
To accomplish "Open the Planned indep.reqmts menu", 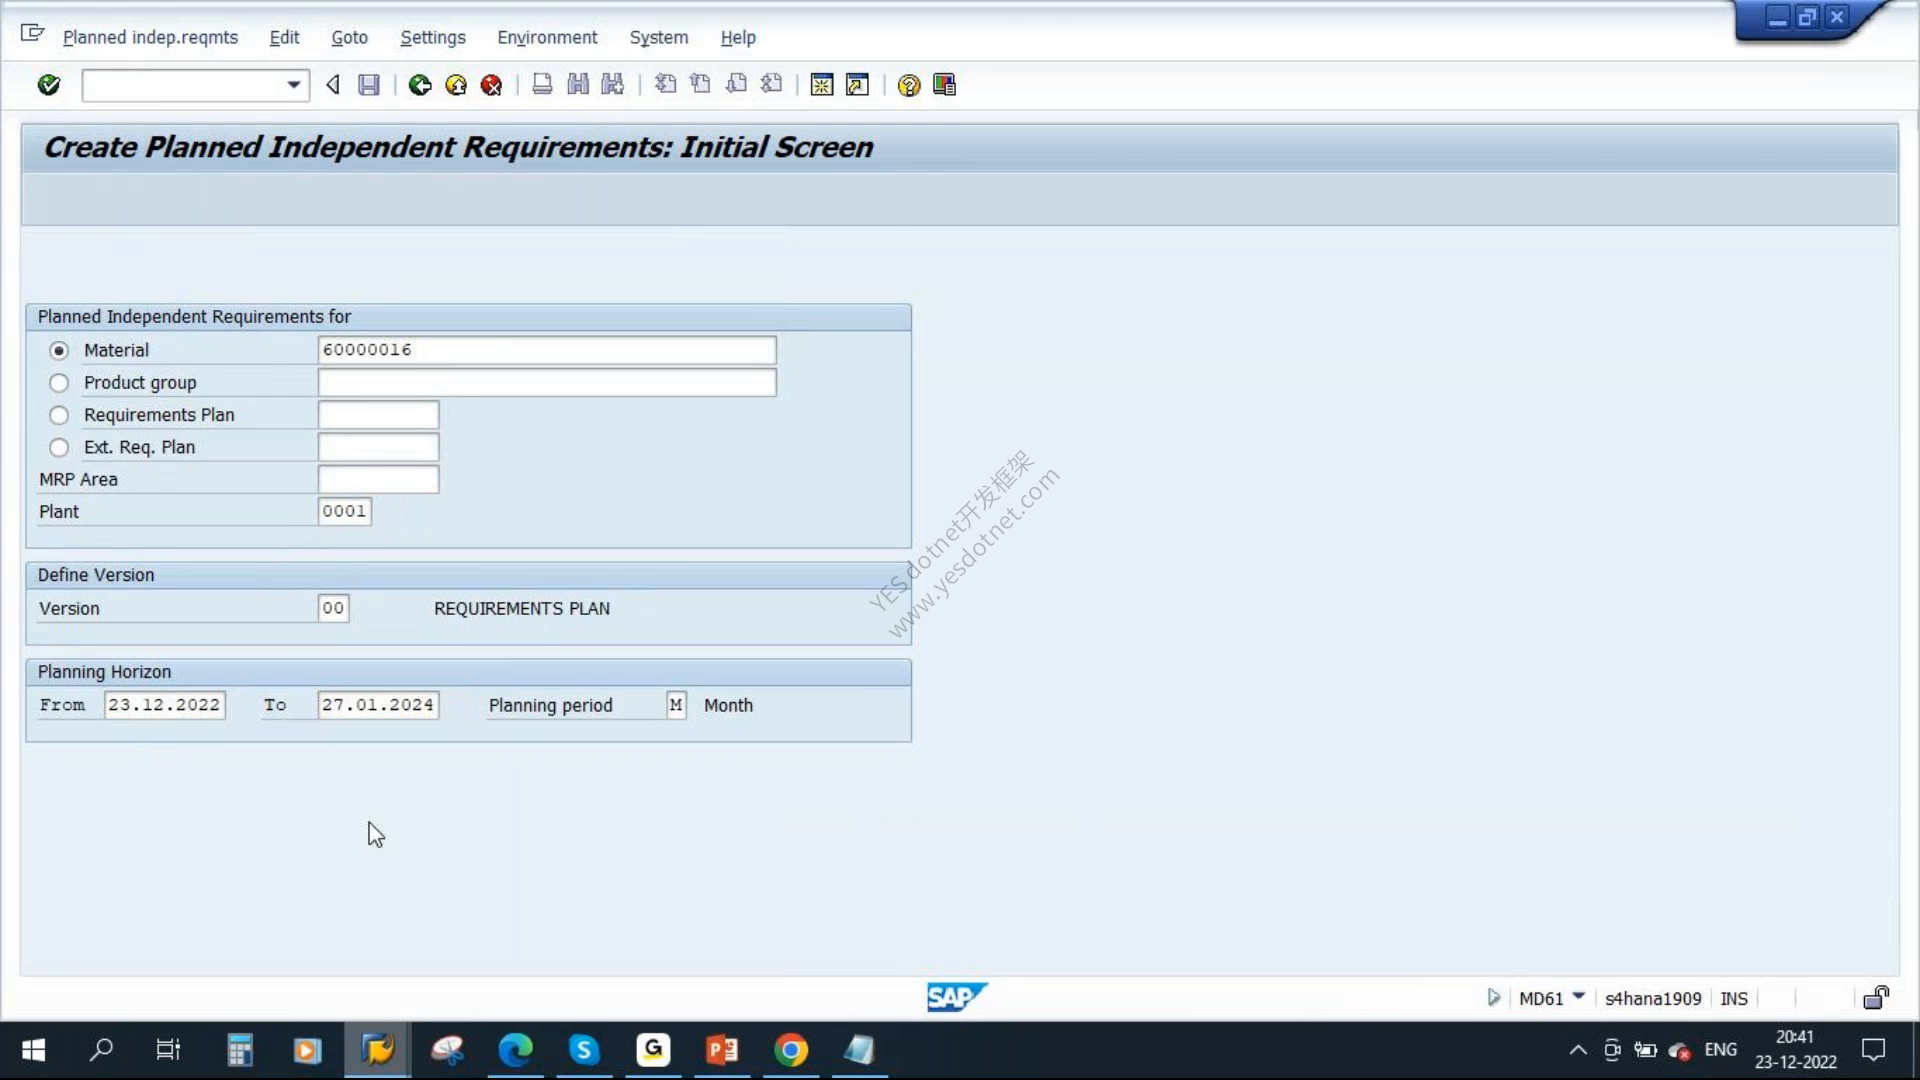I will [x=150, y=37].
